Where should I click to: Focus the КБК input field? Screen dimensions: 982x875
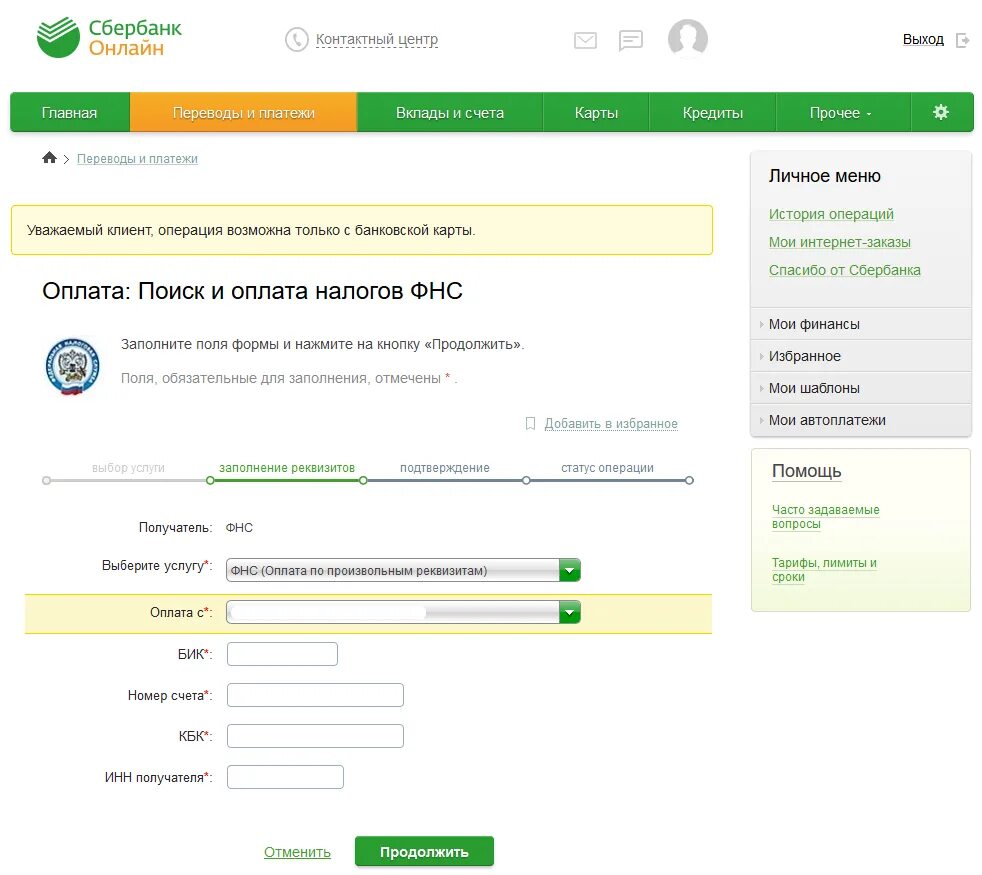(315, 736)
